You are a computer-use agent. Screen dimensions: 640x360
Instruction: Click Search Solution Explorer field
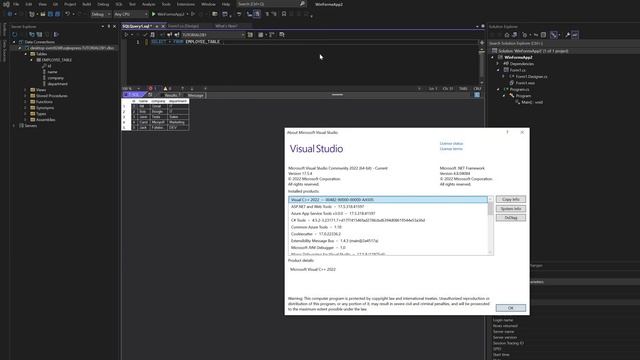[x=563, y=43]
